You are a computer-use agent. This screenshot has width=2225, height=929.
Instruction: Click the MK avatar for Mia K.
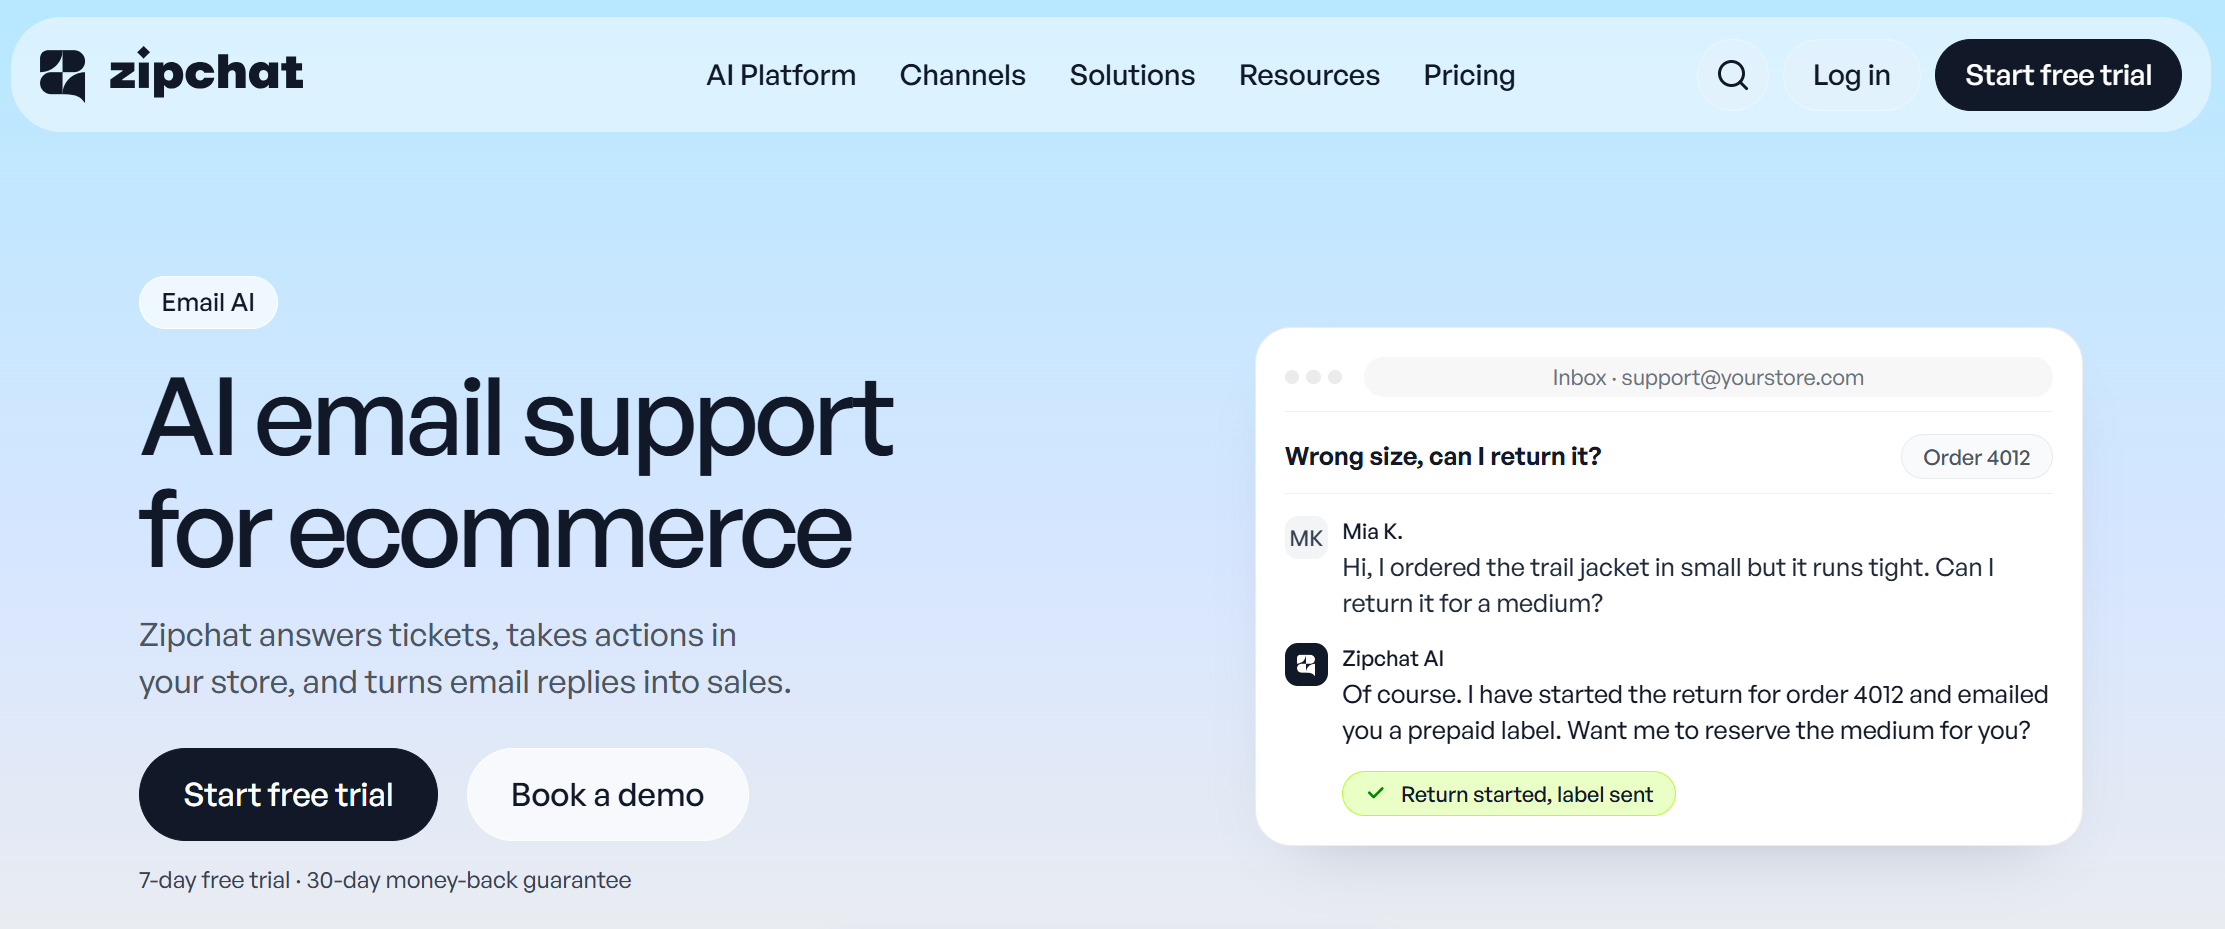point(1306,538)
